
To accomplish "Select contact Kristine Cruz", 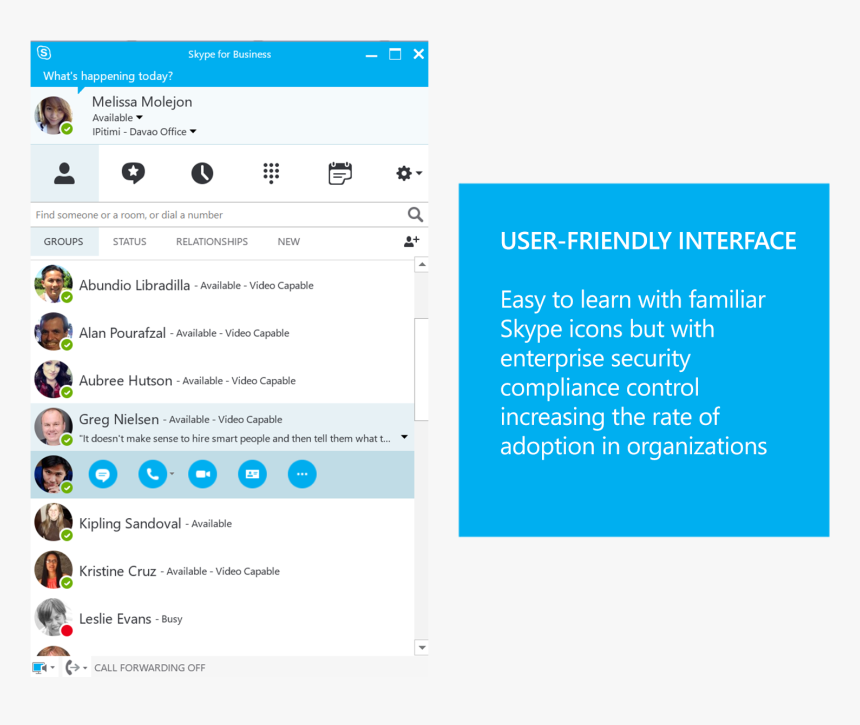I will click(222, 571).
